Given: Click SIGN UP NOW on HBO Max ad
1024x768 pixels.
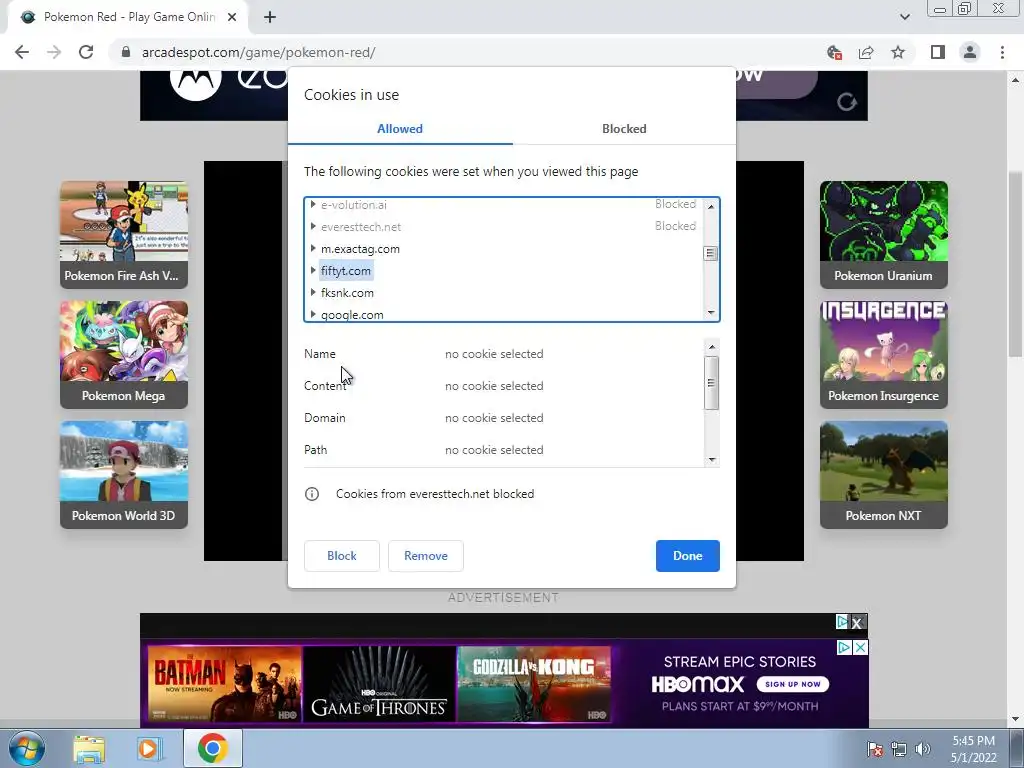Looking at the screenshot, I should [793, 684].
